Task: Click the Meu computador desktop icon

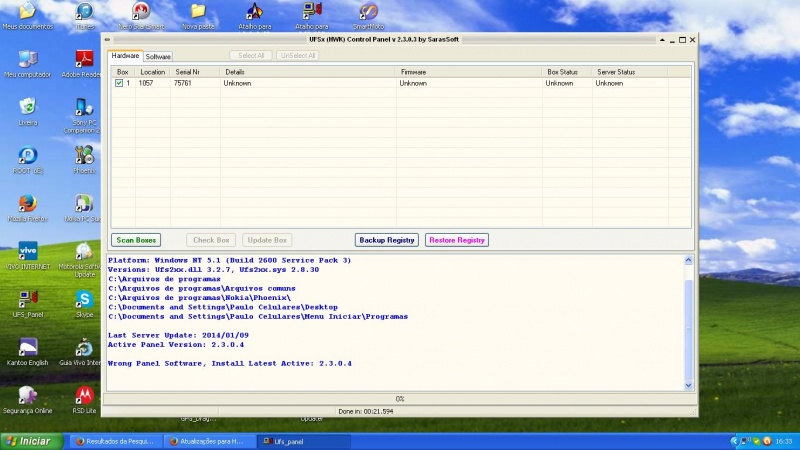Action: point(28,64)
